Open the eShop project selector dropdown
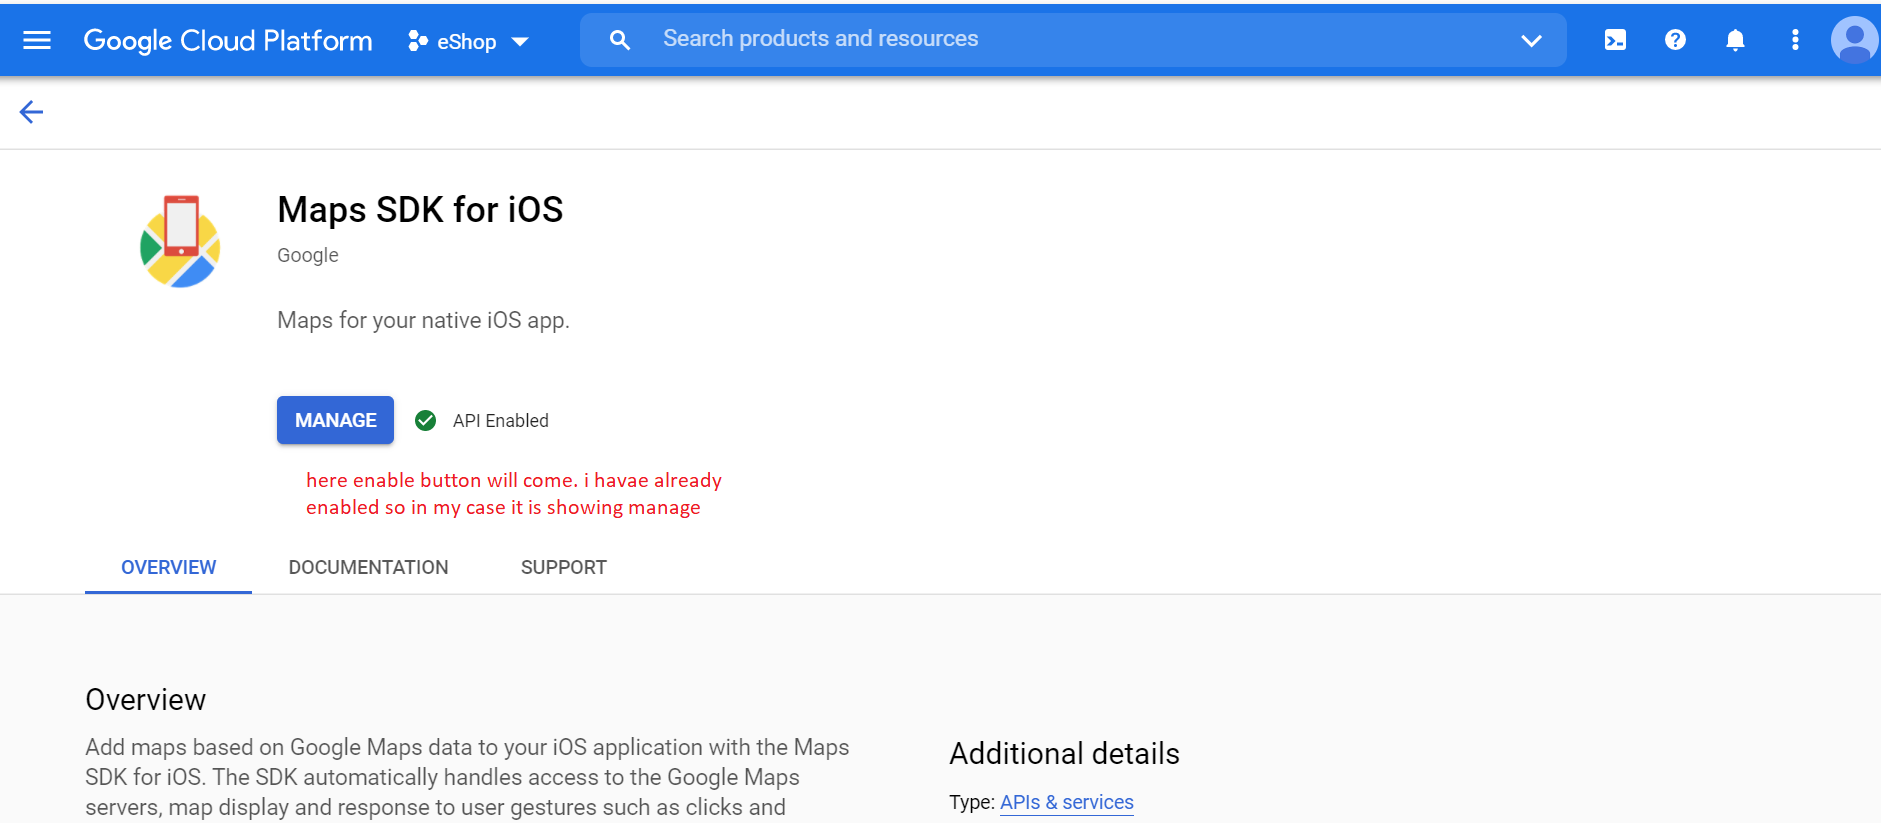The height and width of the screenshot is (823, 1881). 468,41
